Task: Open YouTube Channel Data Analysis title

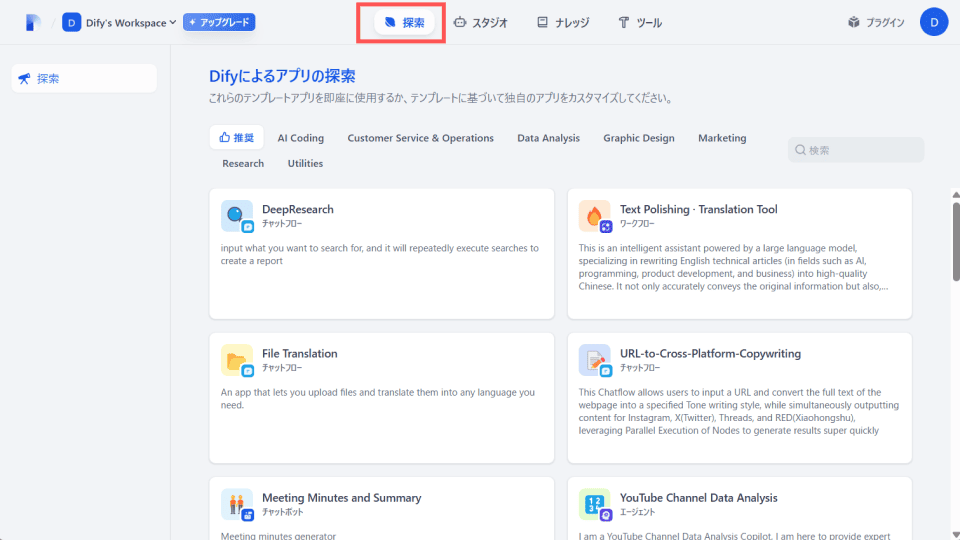Action: (x=699, y=498)
